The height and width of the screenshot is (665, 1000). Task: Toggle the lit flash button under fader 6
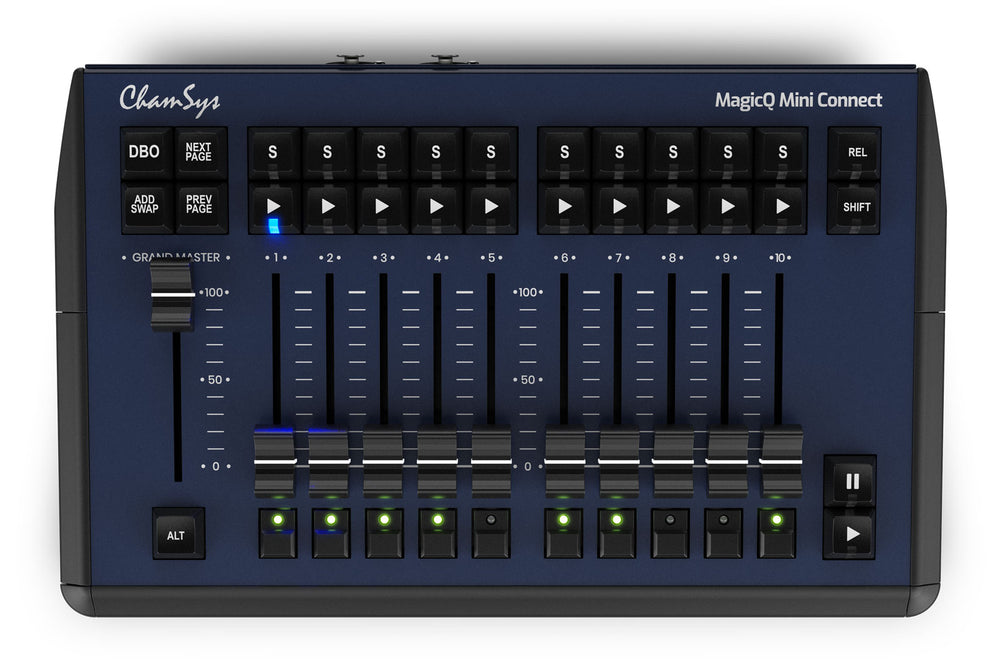point(564,533)
